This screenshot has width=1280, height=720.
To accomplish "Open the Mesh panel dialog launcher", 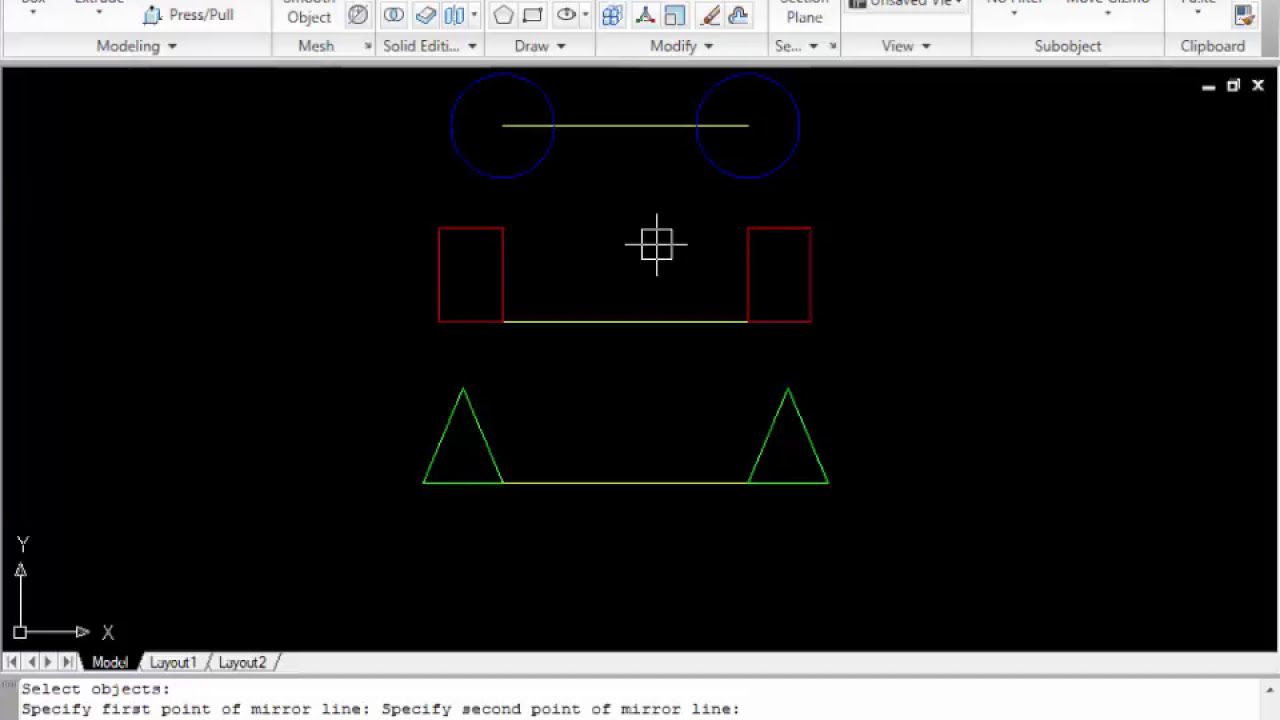I will [368, 46].
